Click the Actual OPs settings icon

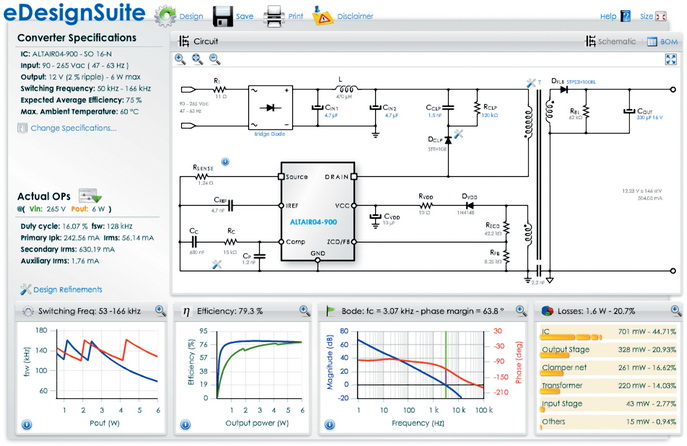click(x=90, y=195)
